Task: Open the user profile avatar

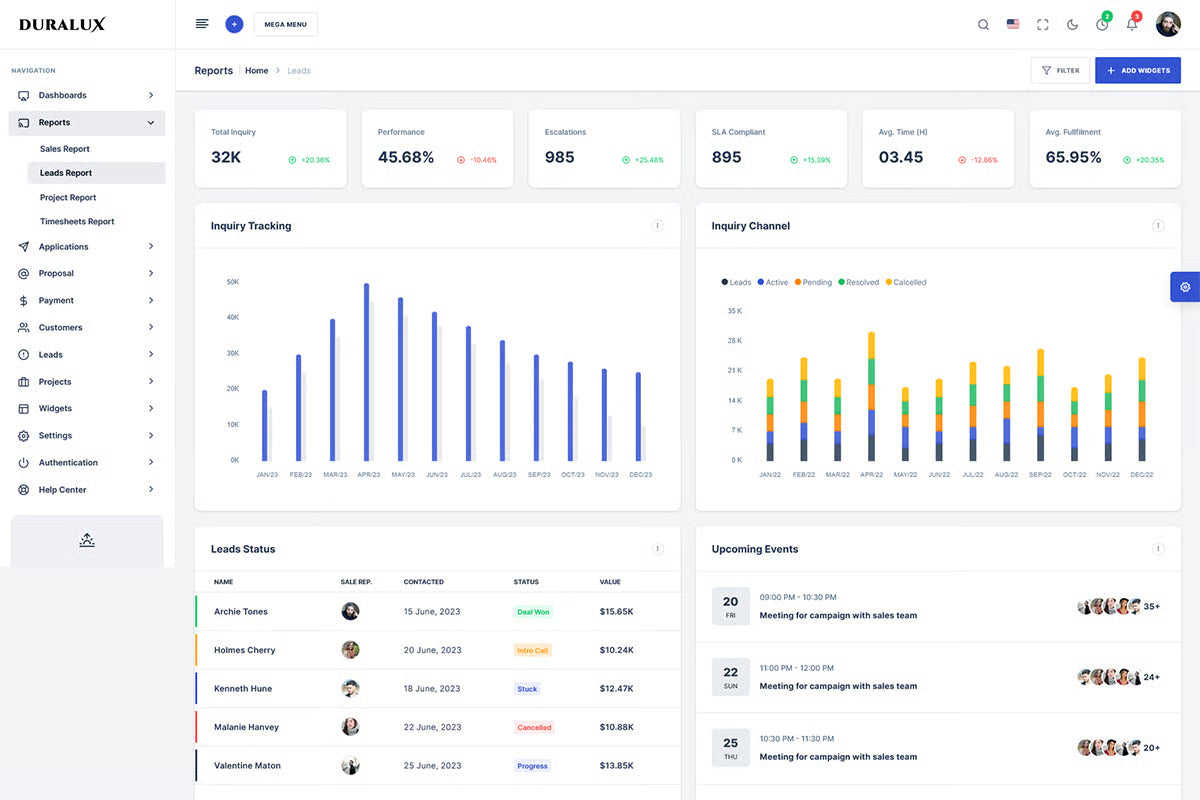Action: (1168, 24)
